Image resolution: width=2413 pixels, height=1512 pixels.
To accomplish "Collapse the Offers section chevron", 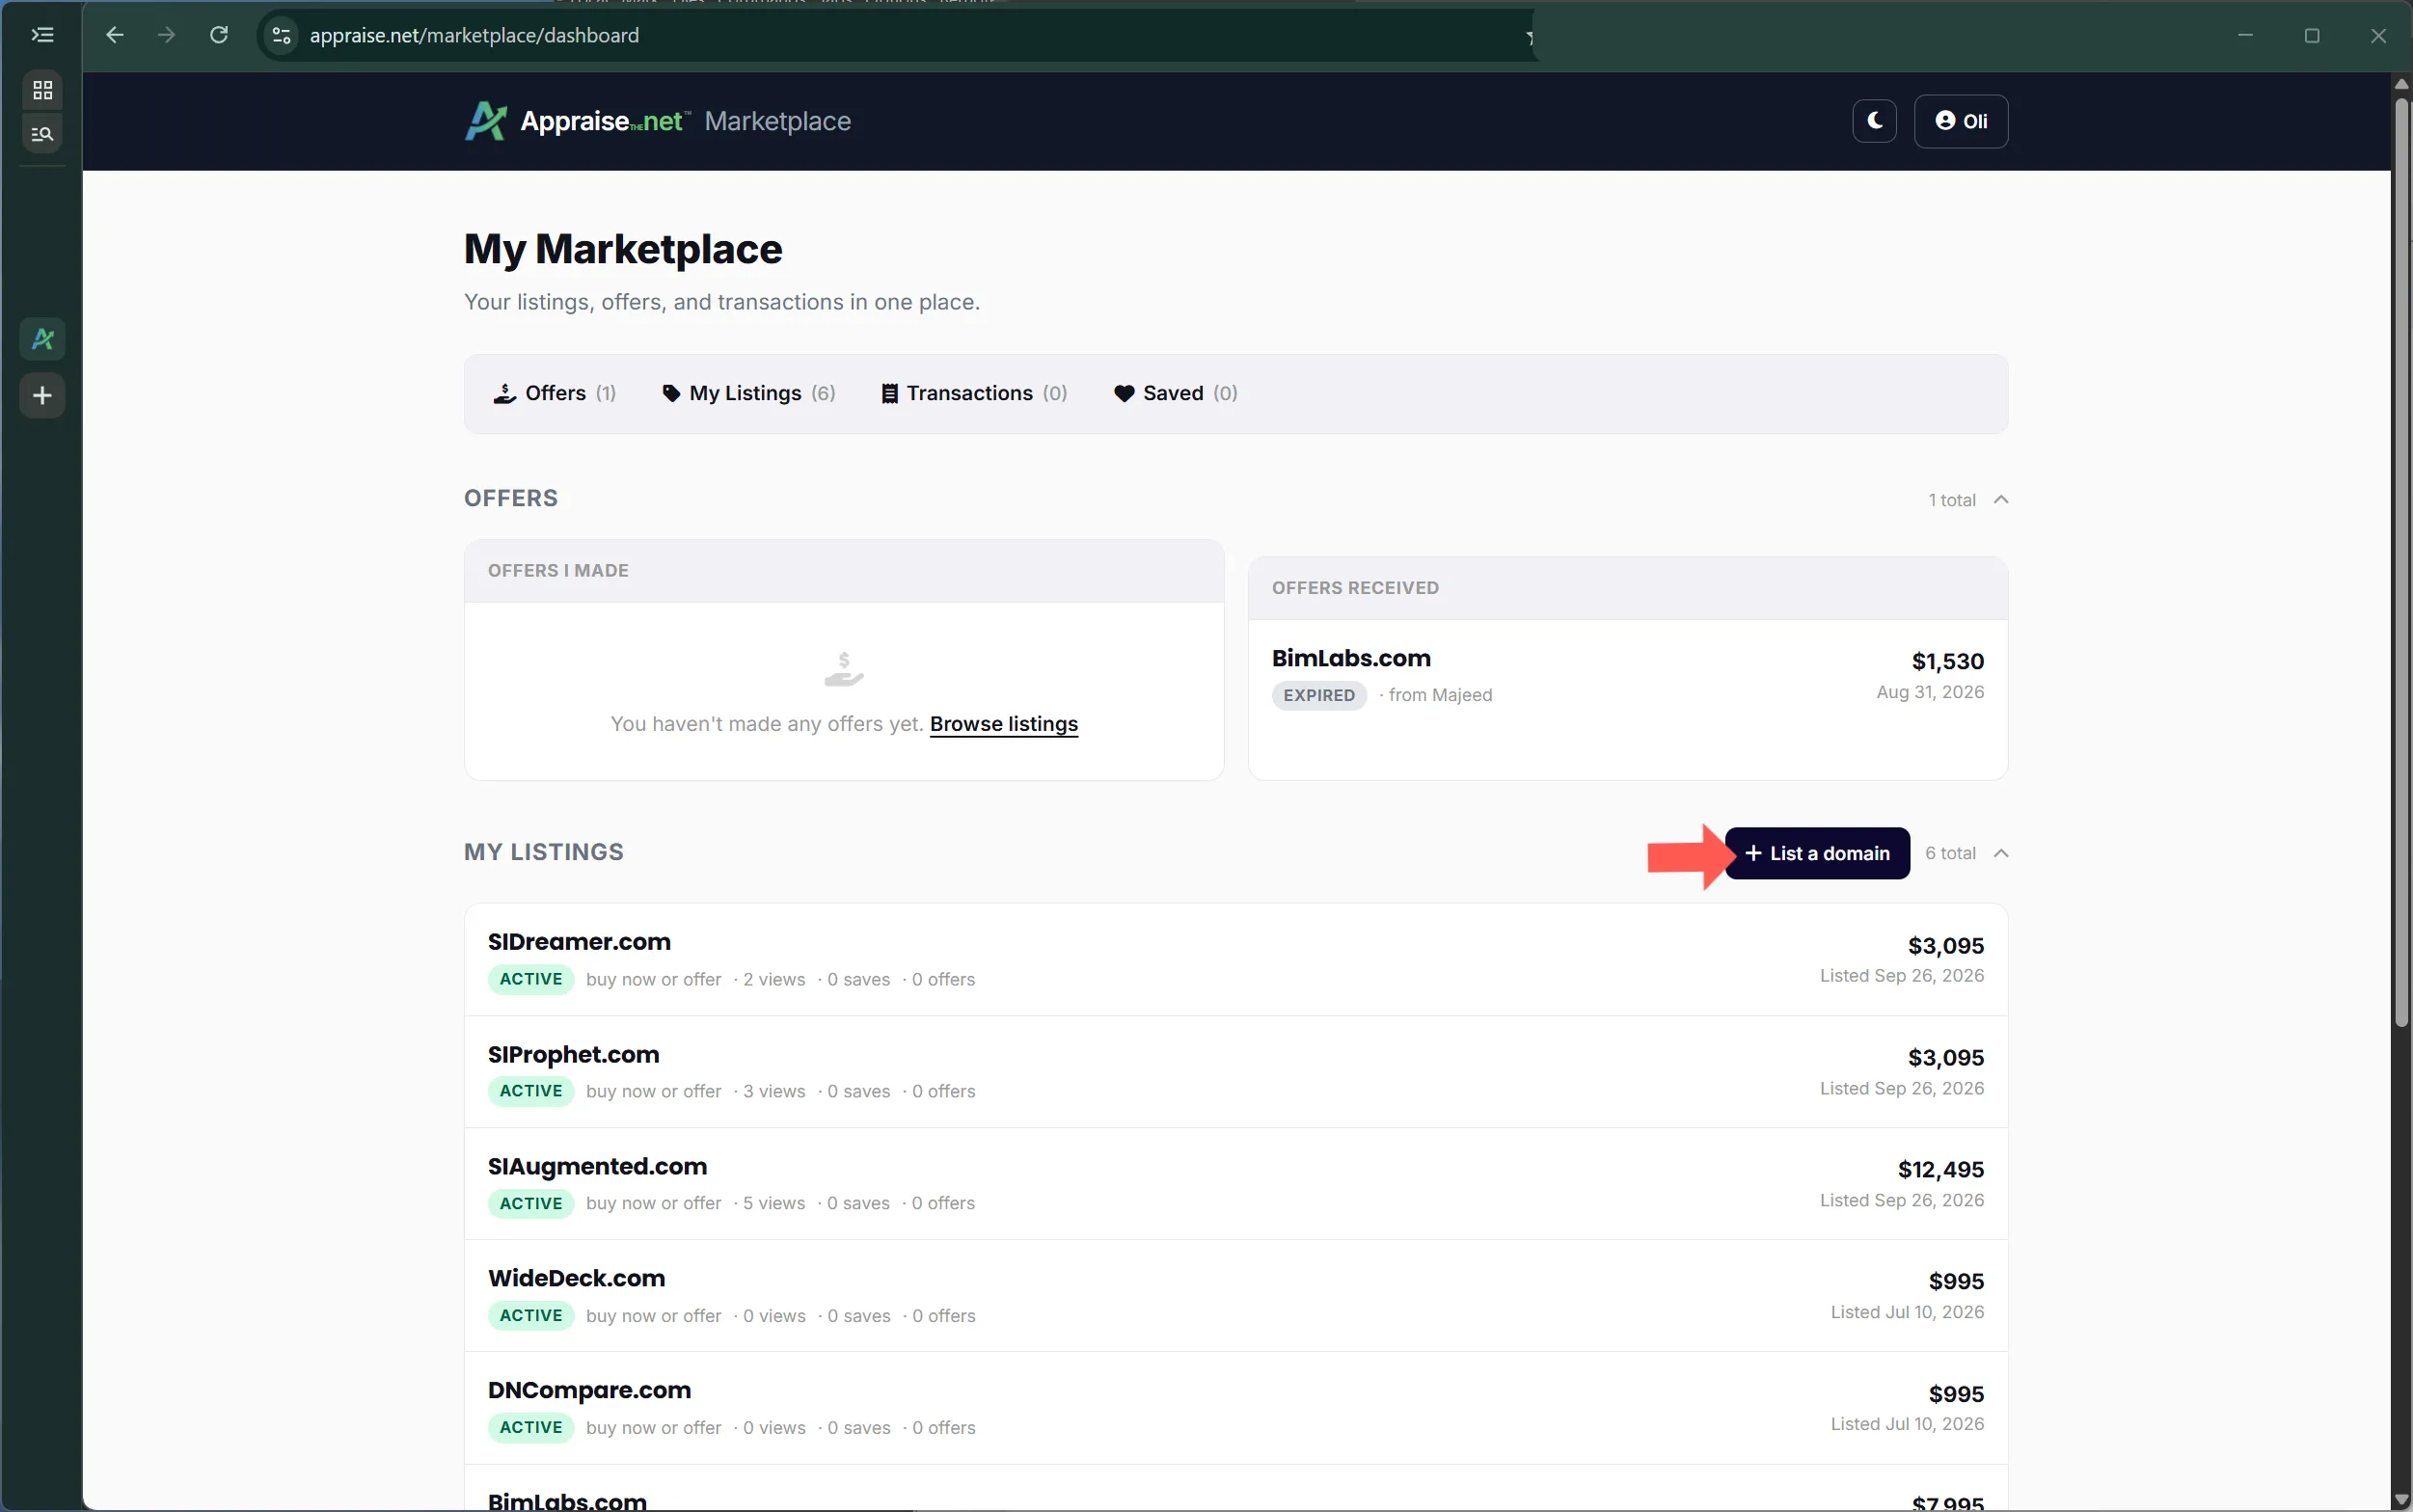I will 2000,499.
